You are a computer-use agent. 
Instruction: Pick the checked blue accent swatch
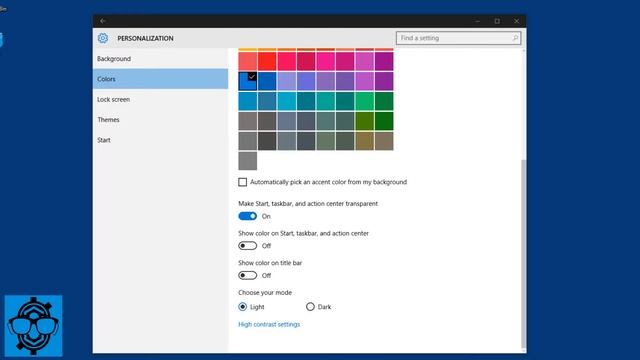(x=248, y=81)
